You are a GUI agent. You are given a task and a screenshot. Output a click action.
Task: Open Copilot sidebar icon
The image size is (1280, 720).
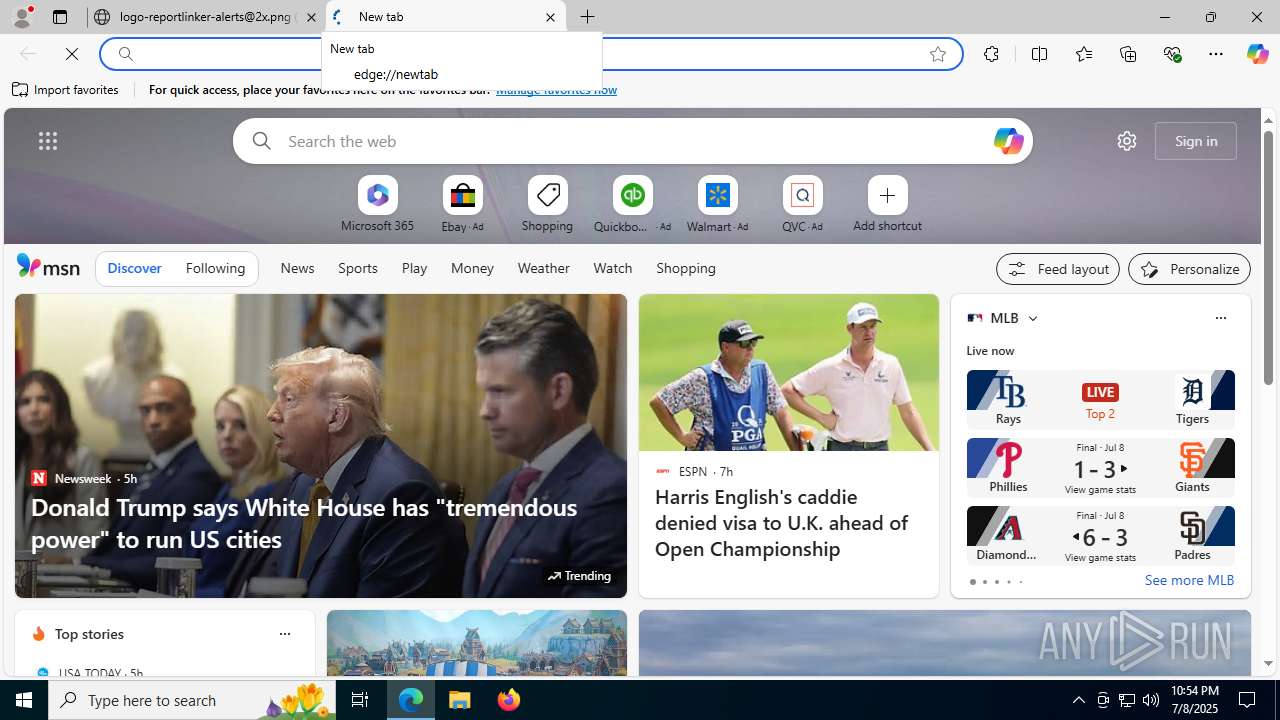[1257, 54]
